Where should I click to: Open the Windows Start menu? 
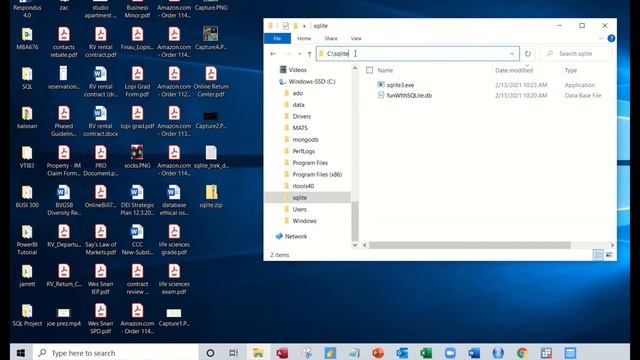coord(21,353)
